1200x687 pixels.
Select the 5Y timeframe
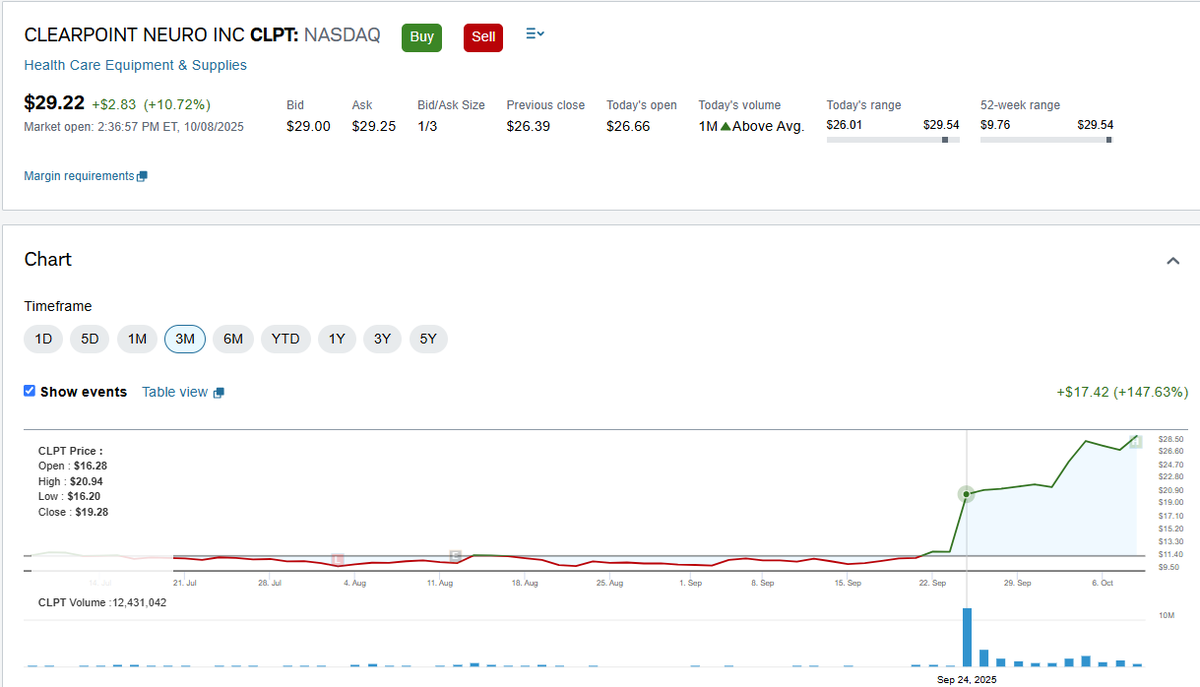[x=428, y=339]
